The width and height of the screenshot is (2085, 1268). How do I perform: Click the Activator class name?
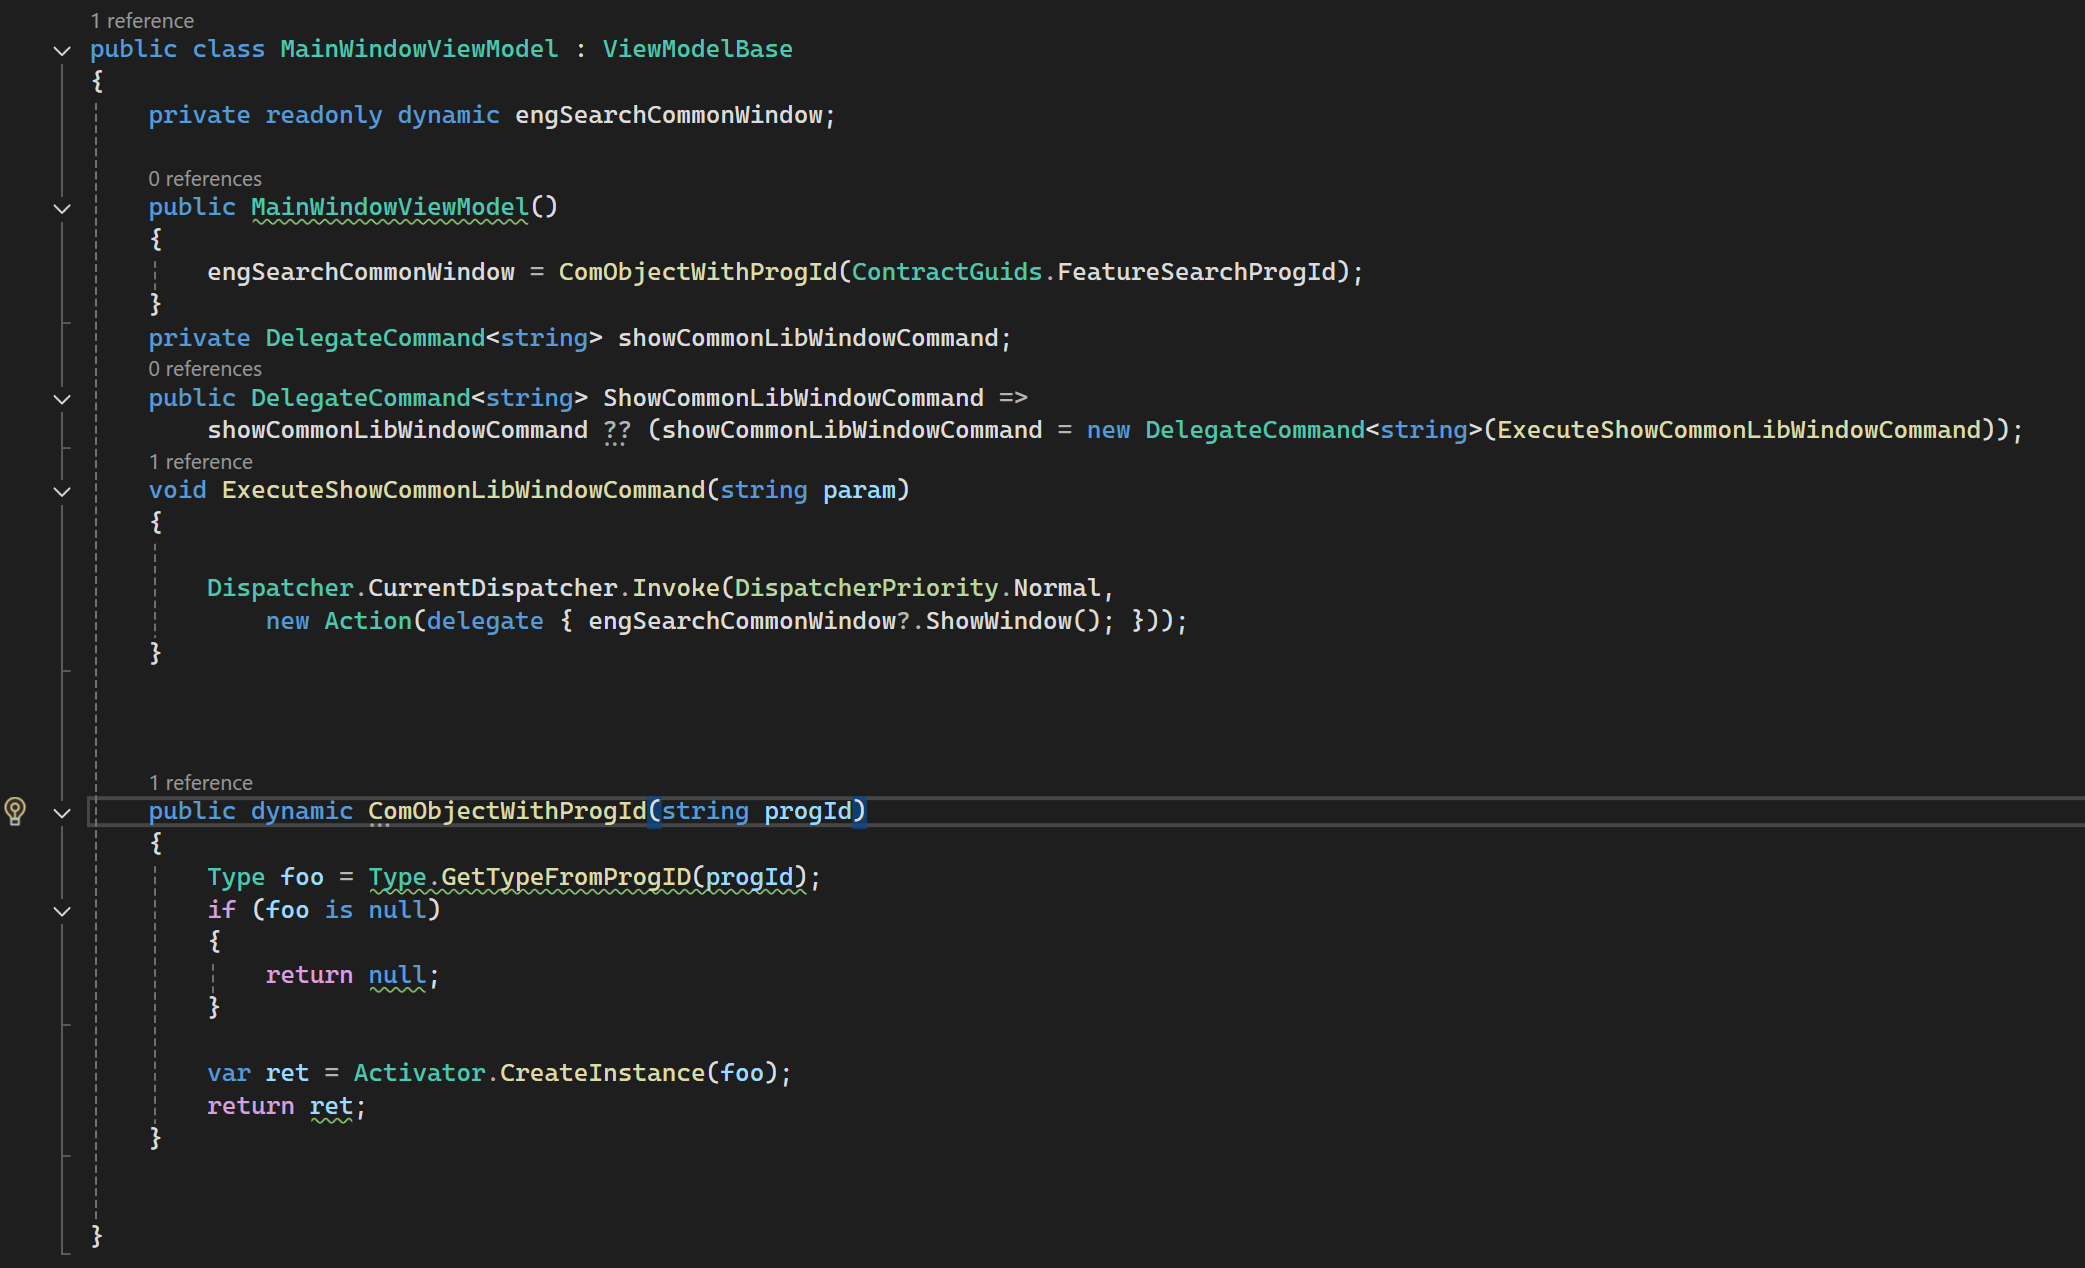click(419, 1073)
